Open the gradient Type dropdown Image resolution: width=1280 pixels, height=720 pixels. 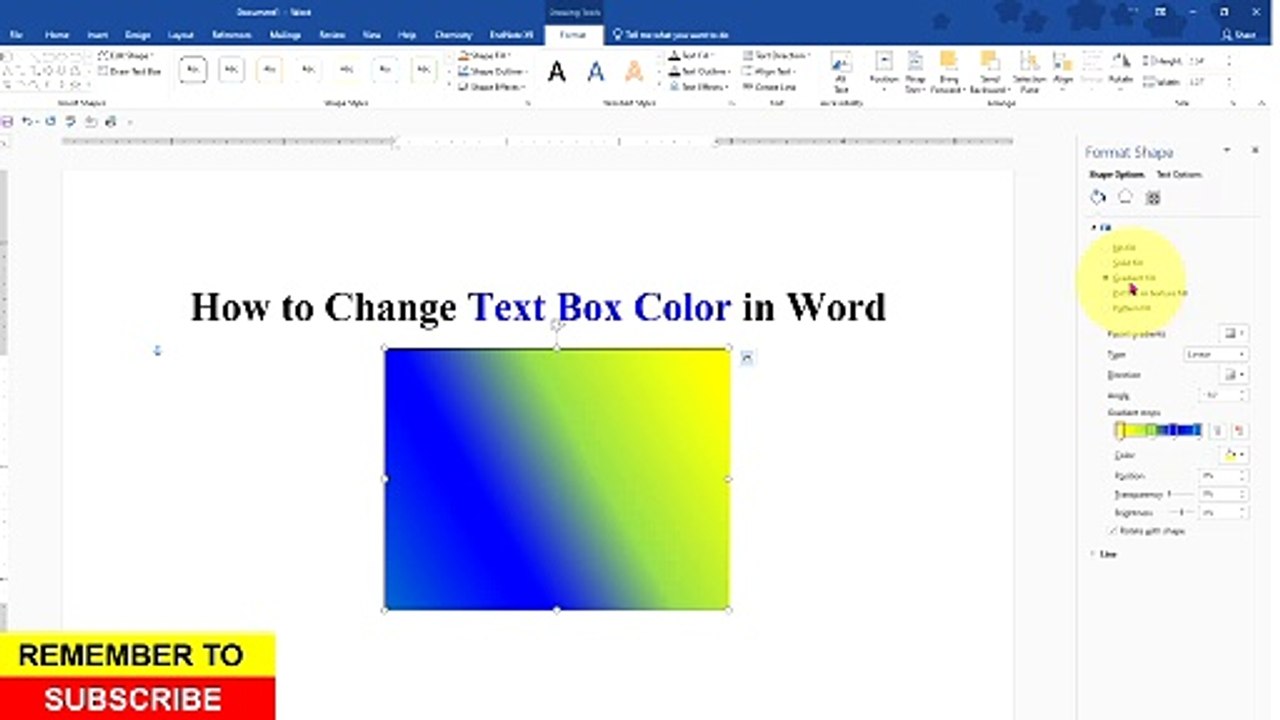click(x=1214, y=354)
